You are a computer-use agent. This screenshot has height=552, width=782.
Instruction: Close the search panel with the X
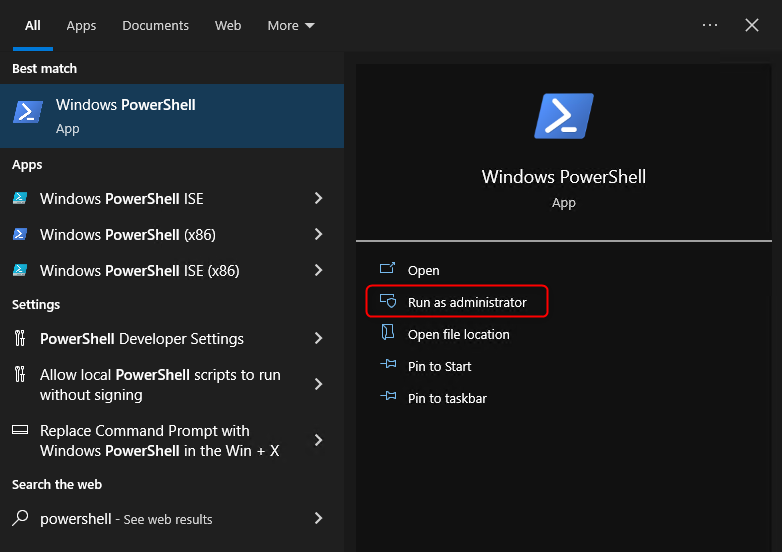752,25
